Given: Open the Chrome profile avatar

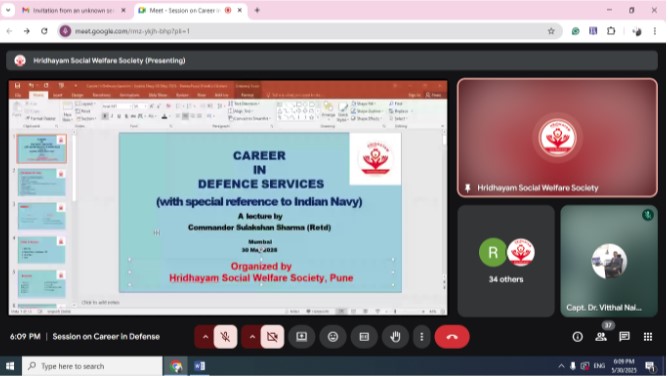Looking at the screenshot, I should pos(637,31).
